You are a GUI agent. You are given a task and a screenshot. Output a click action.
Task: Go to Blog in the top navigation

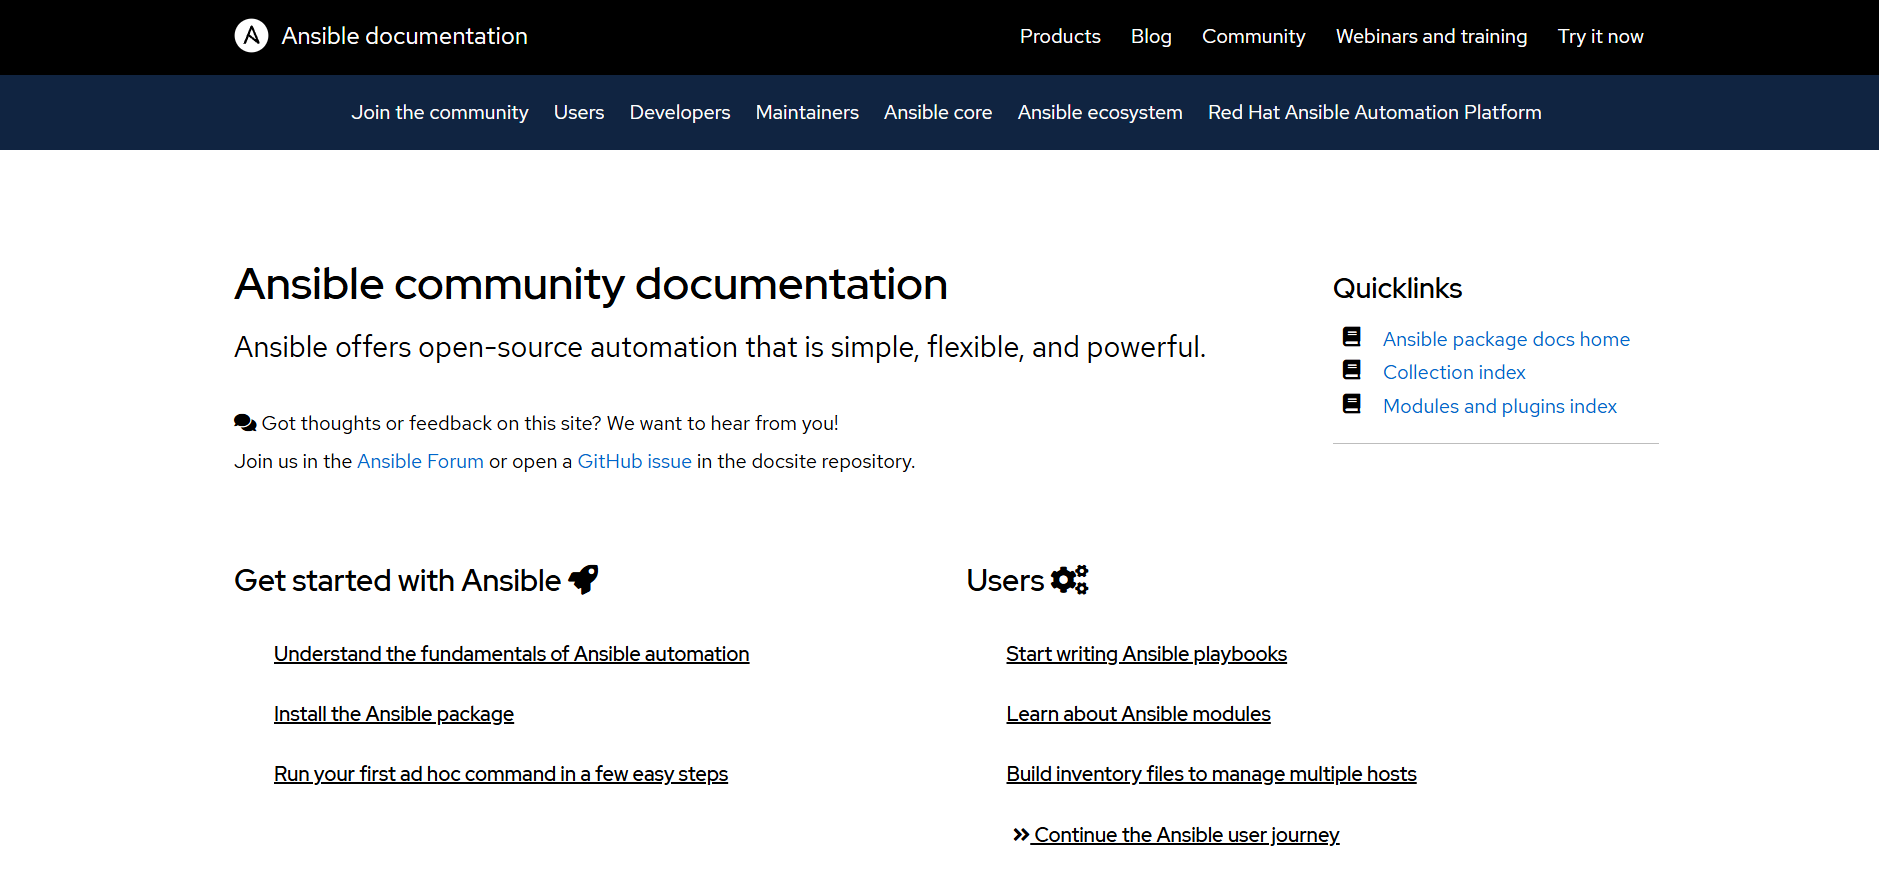1151,37
